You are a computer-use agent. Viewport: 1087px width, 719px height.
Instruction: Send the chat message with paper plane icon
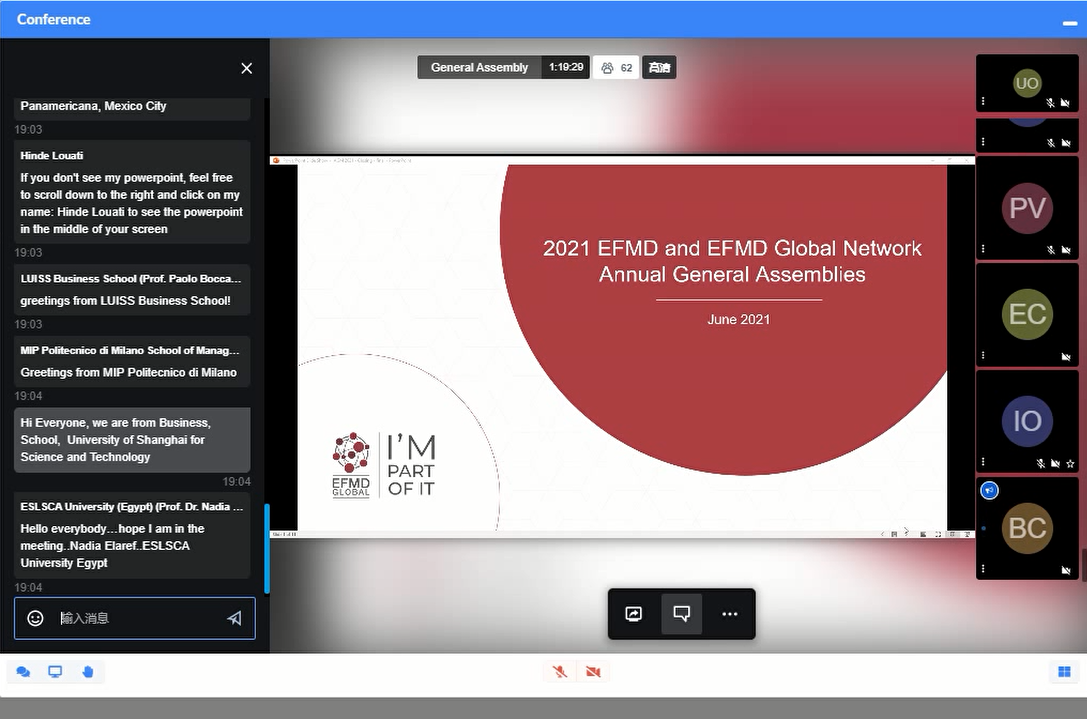[234, 618]
